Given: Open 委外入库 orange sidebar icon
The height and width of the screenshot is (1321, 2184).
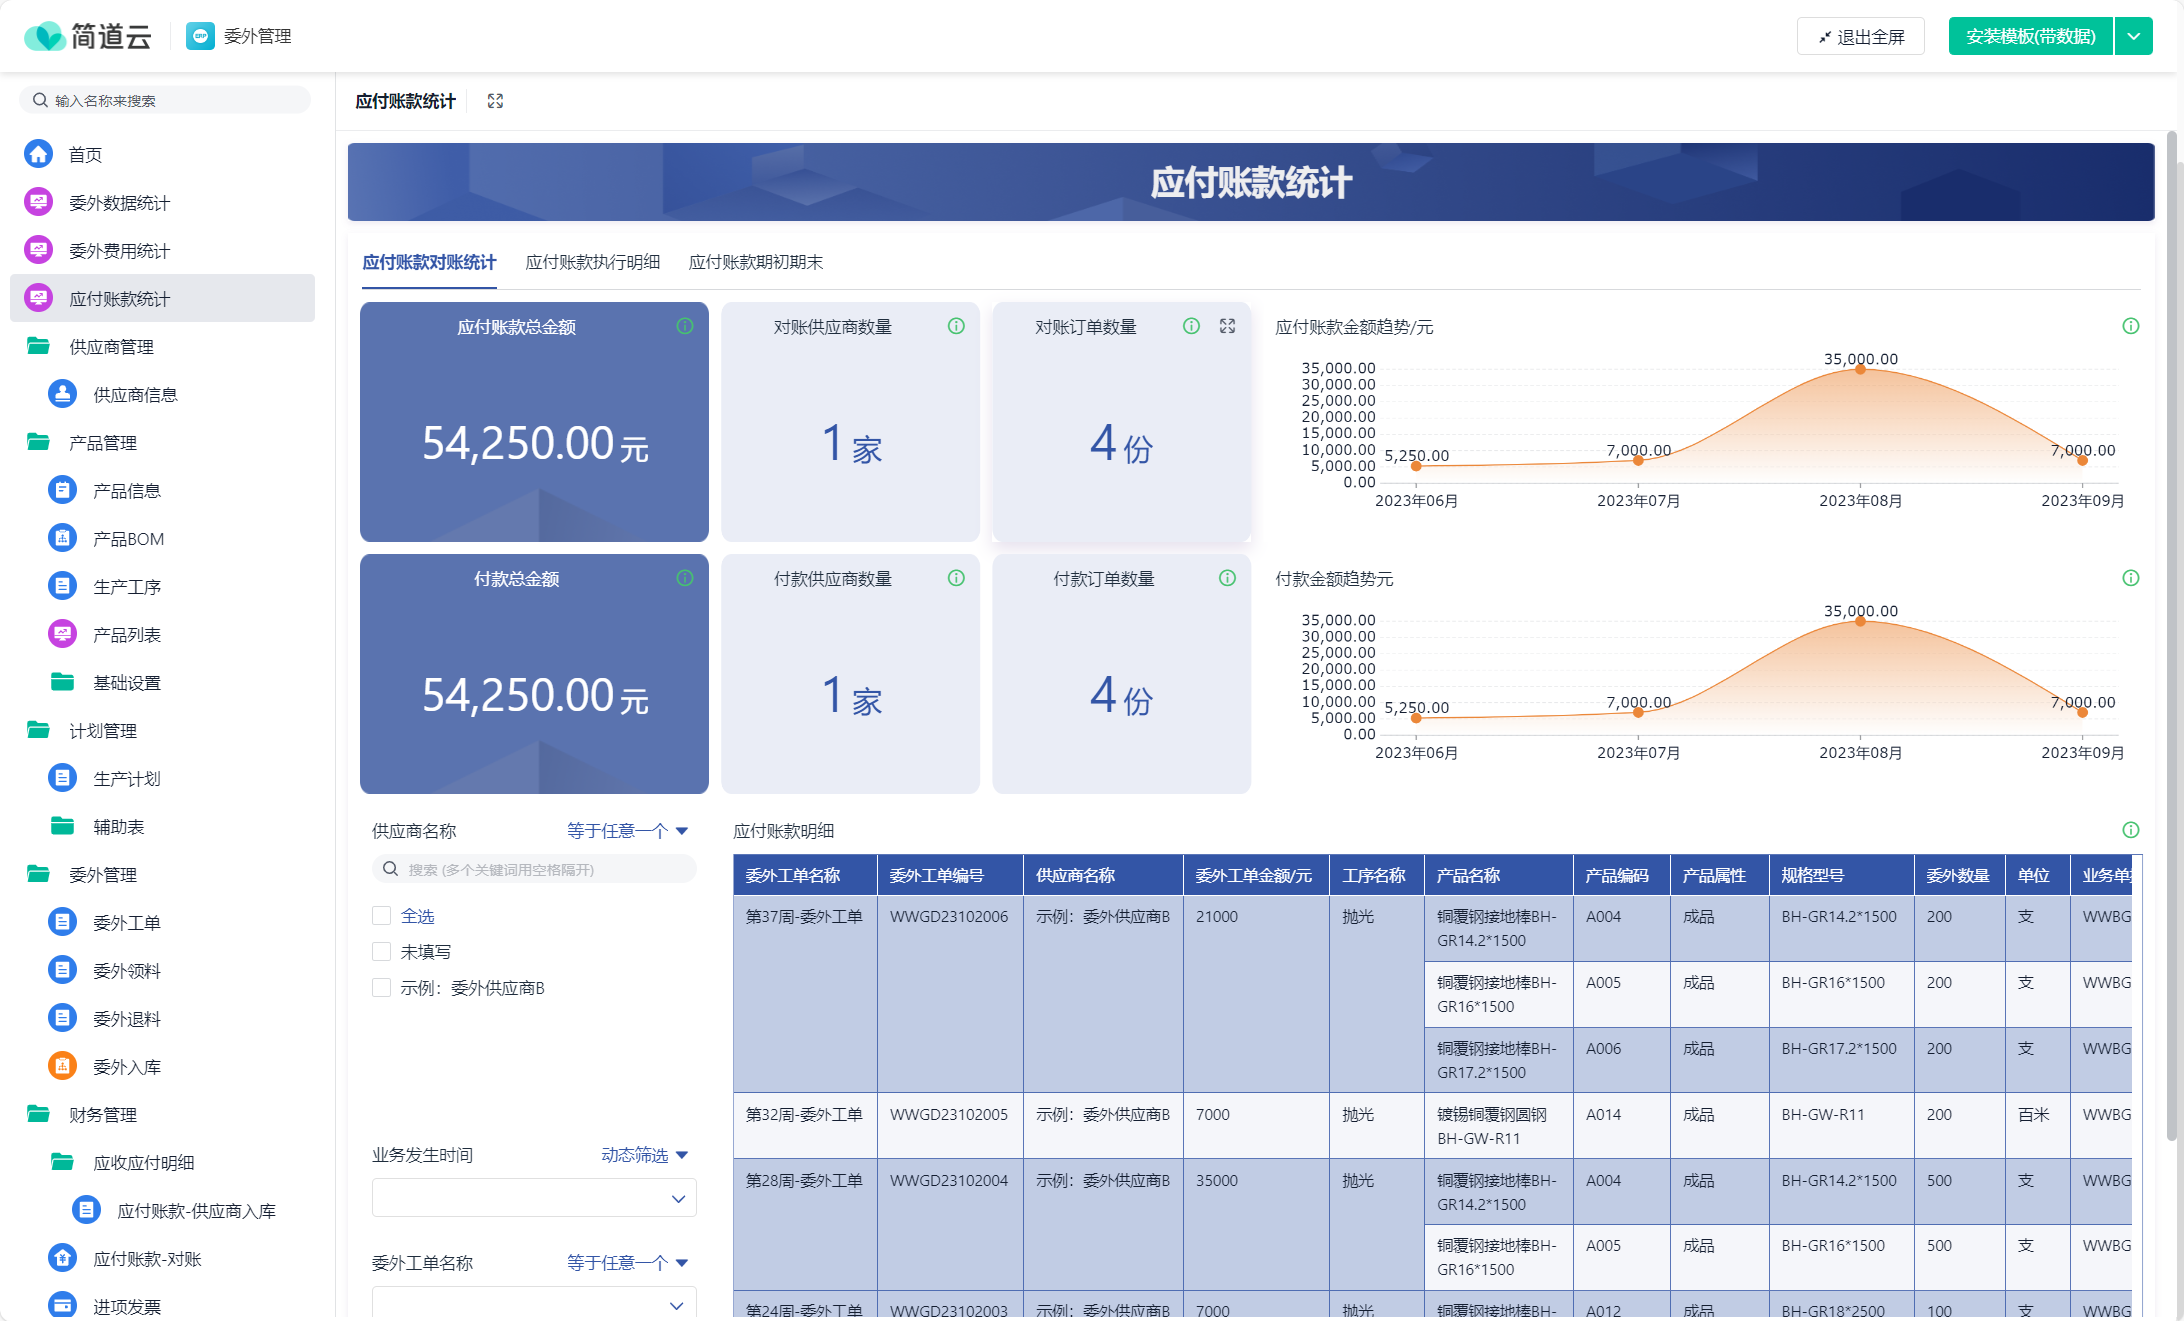Looking at the screenshot, I should coord(62,1066).
